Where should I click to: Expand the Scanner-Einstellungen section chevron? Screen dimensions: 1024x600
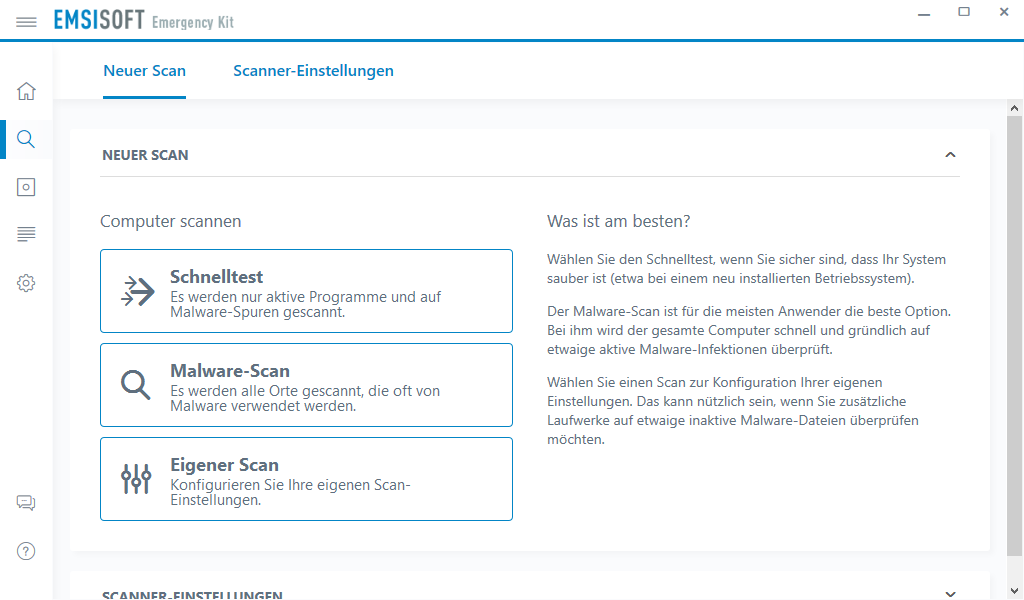point(950,594)
